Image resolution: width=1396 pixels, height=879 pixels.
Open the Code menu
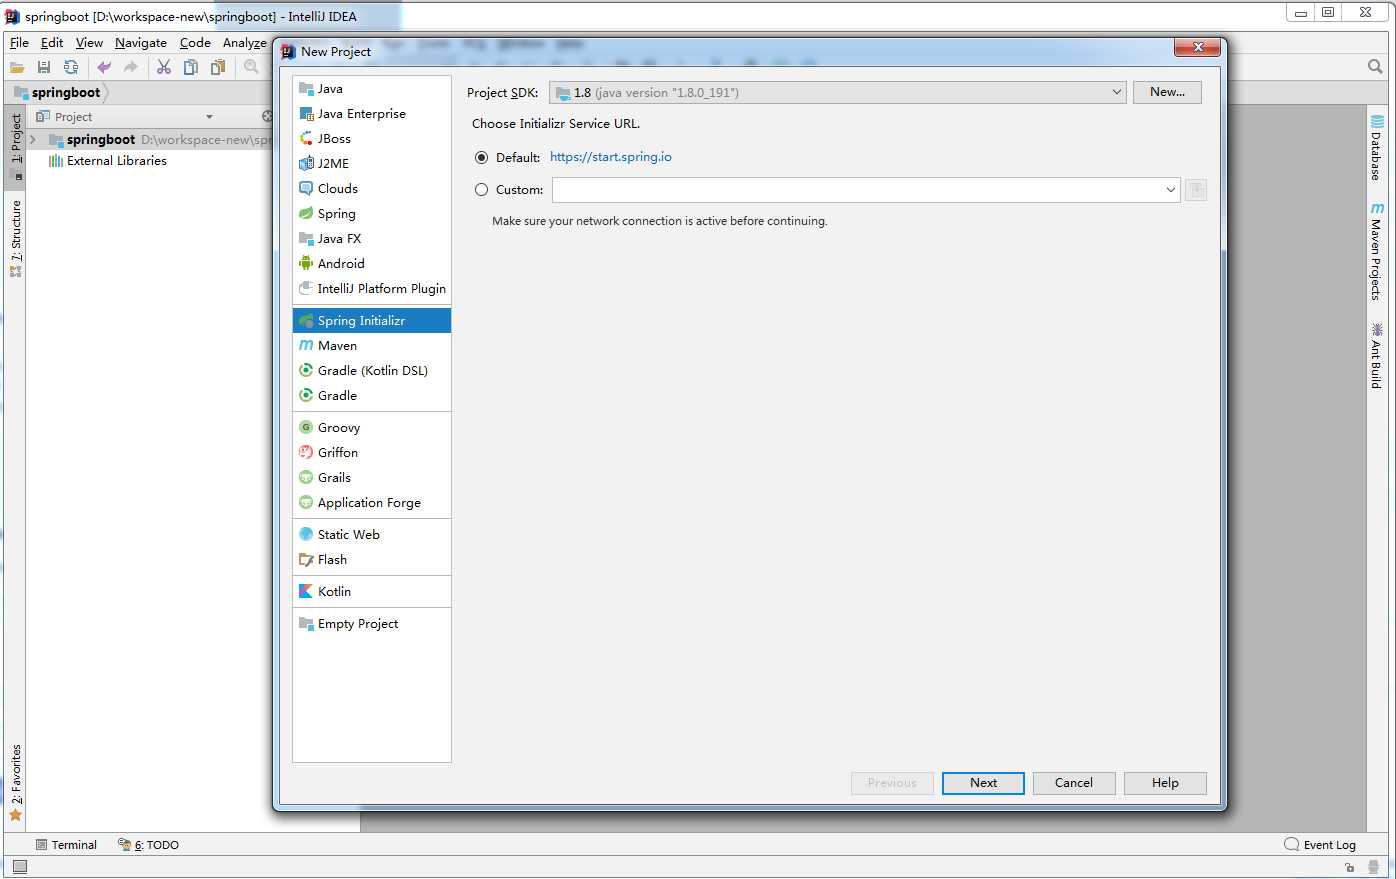[195, 43]
